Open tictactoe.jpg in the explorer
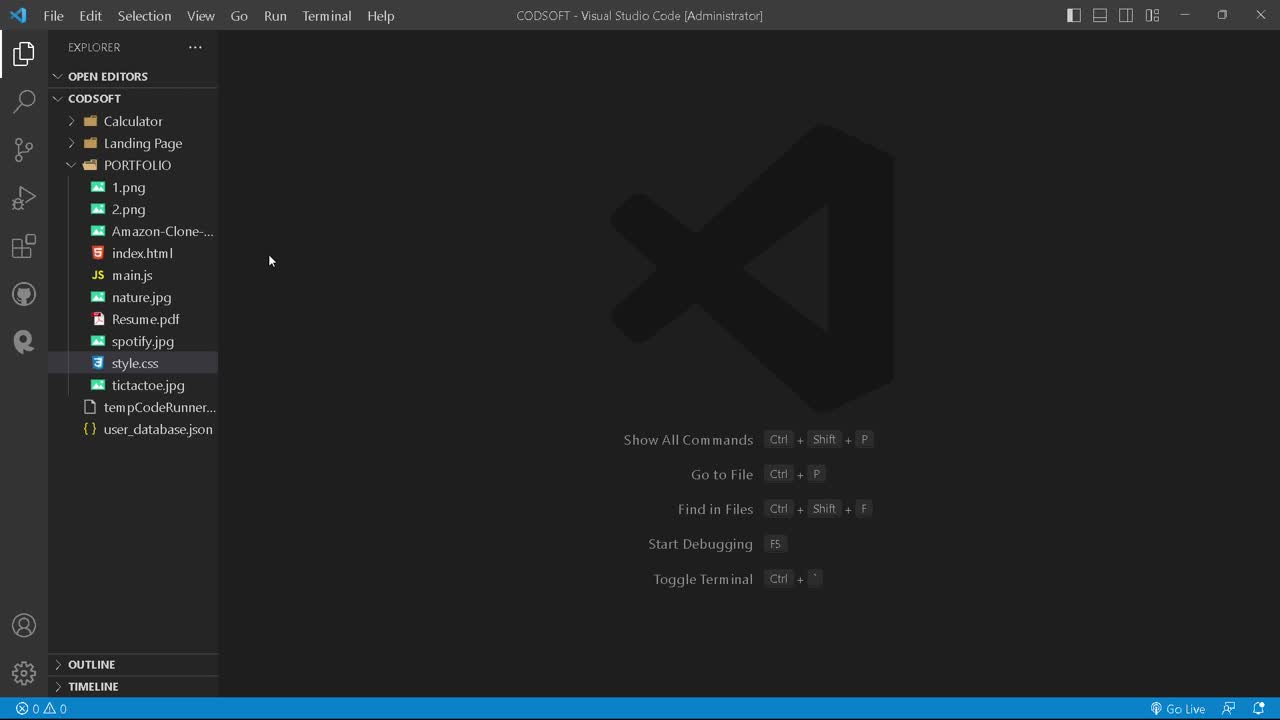 pyautogui.click(x=133, y=385)
